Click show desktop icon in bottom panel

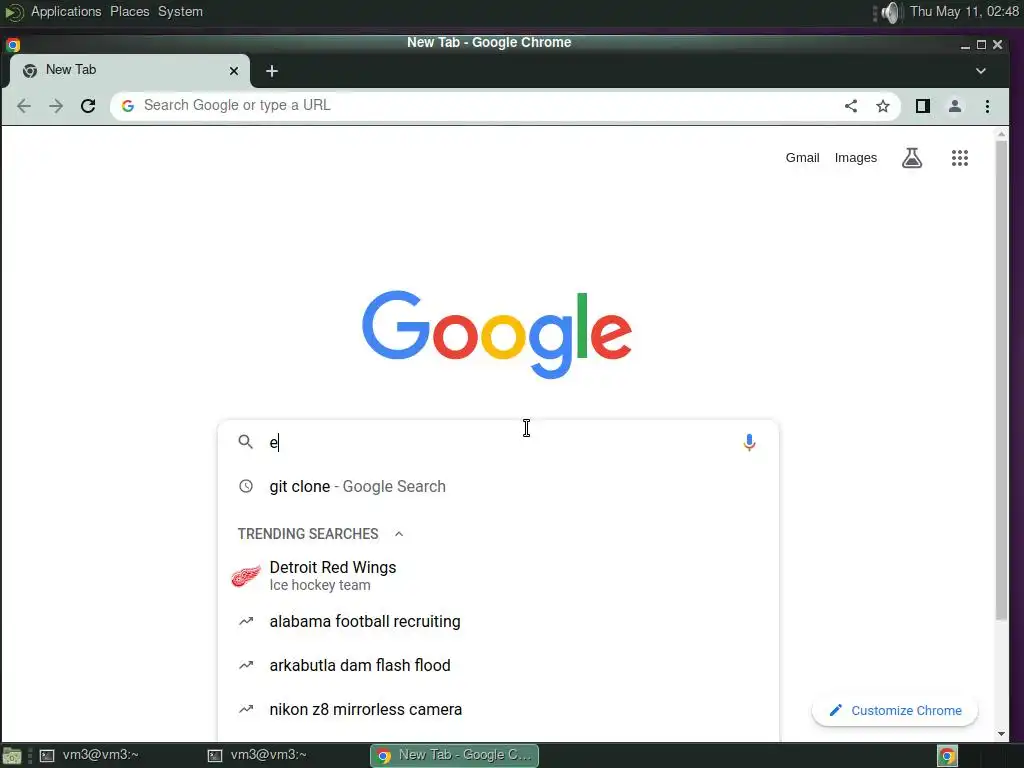(12, 756)
